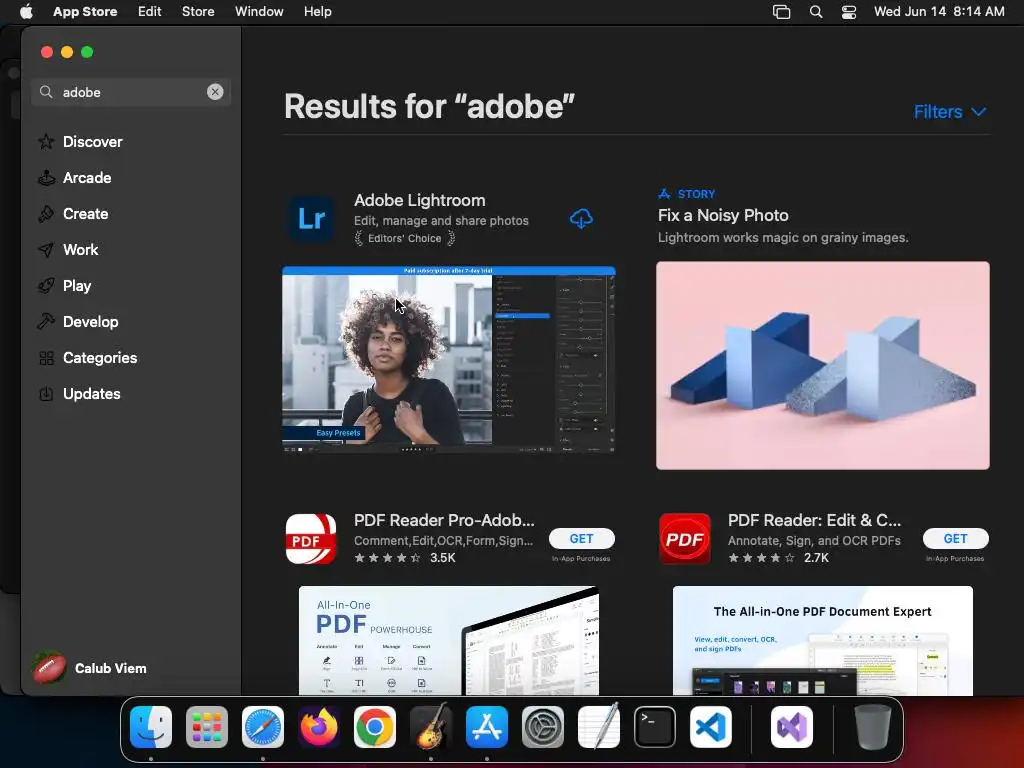This screenshot has width=1024, height=768.
Task: Click the Updates download icon
Action: click(x=46, y=394)
